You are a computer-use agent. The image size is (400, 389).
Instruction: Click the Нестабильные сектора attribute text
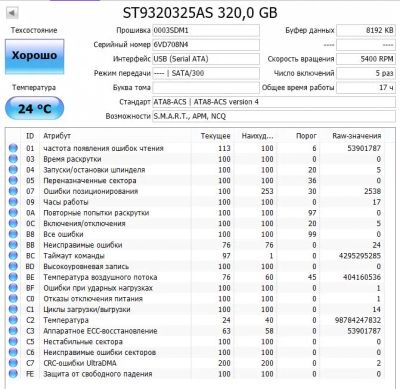pos(83,342)
